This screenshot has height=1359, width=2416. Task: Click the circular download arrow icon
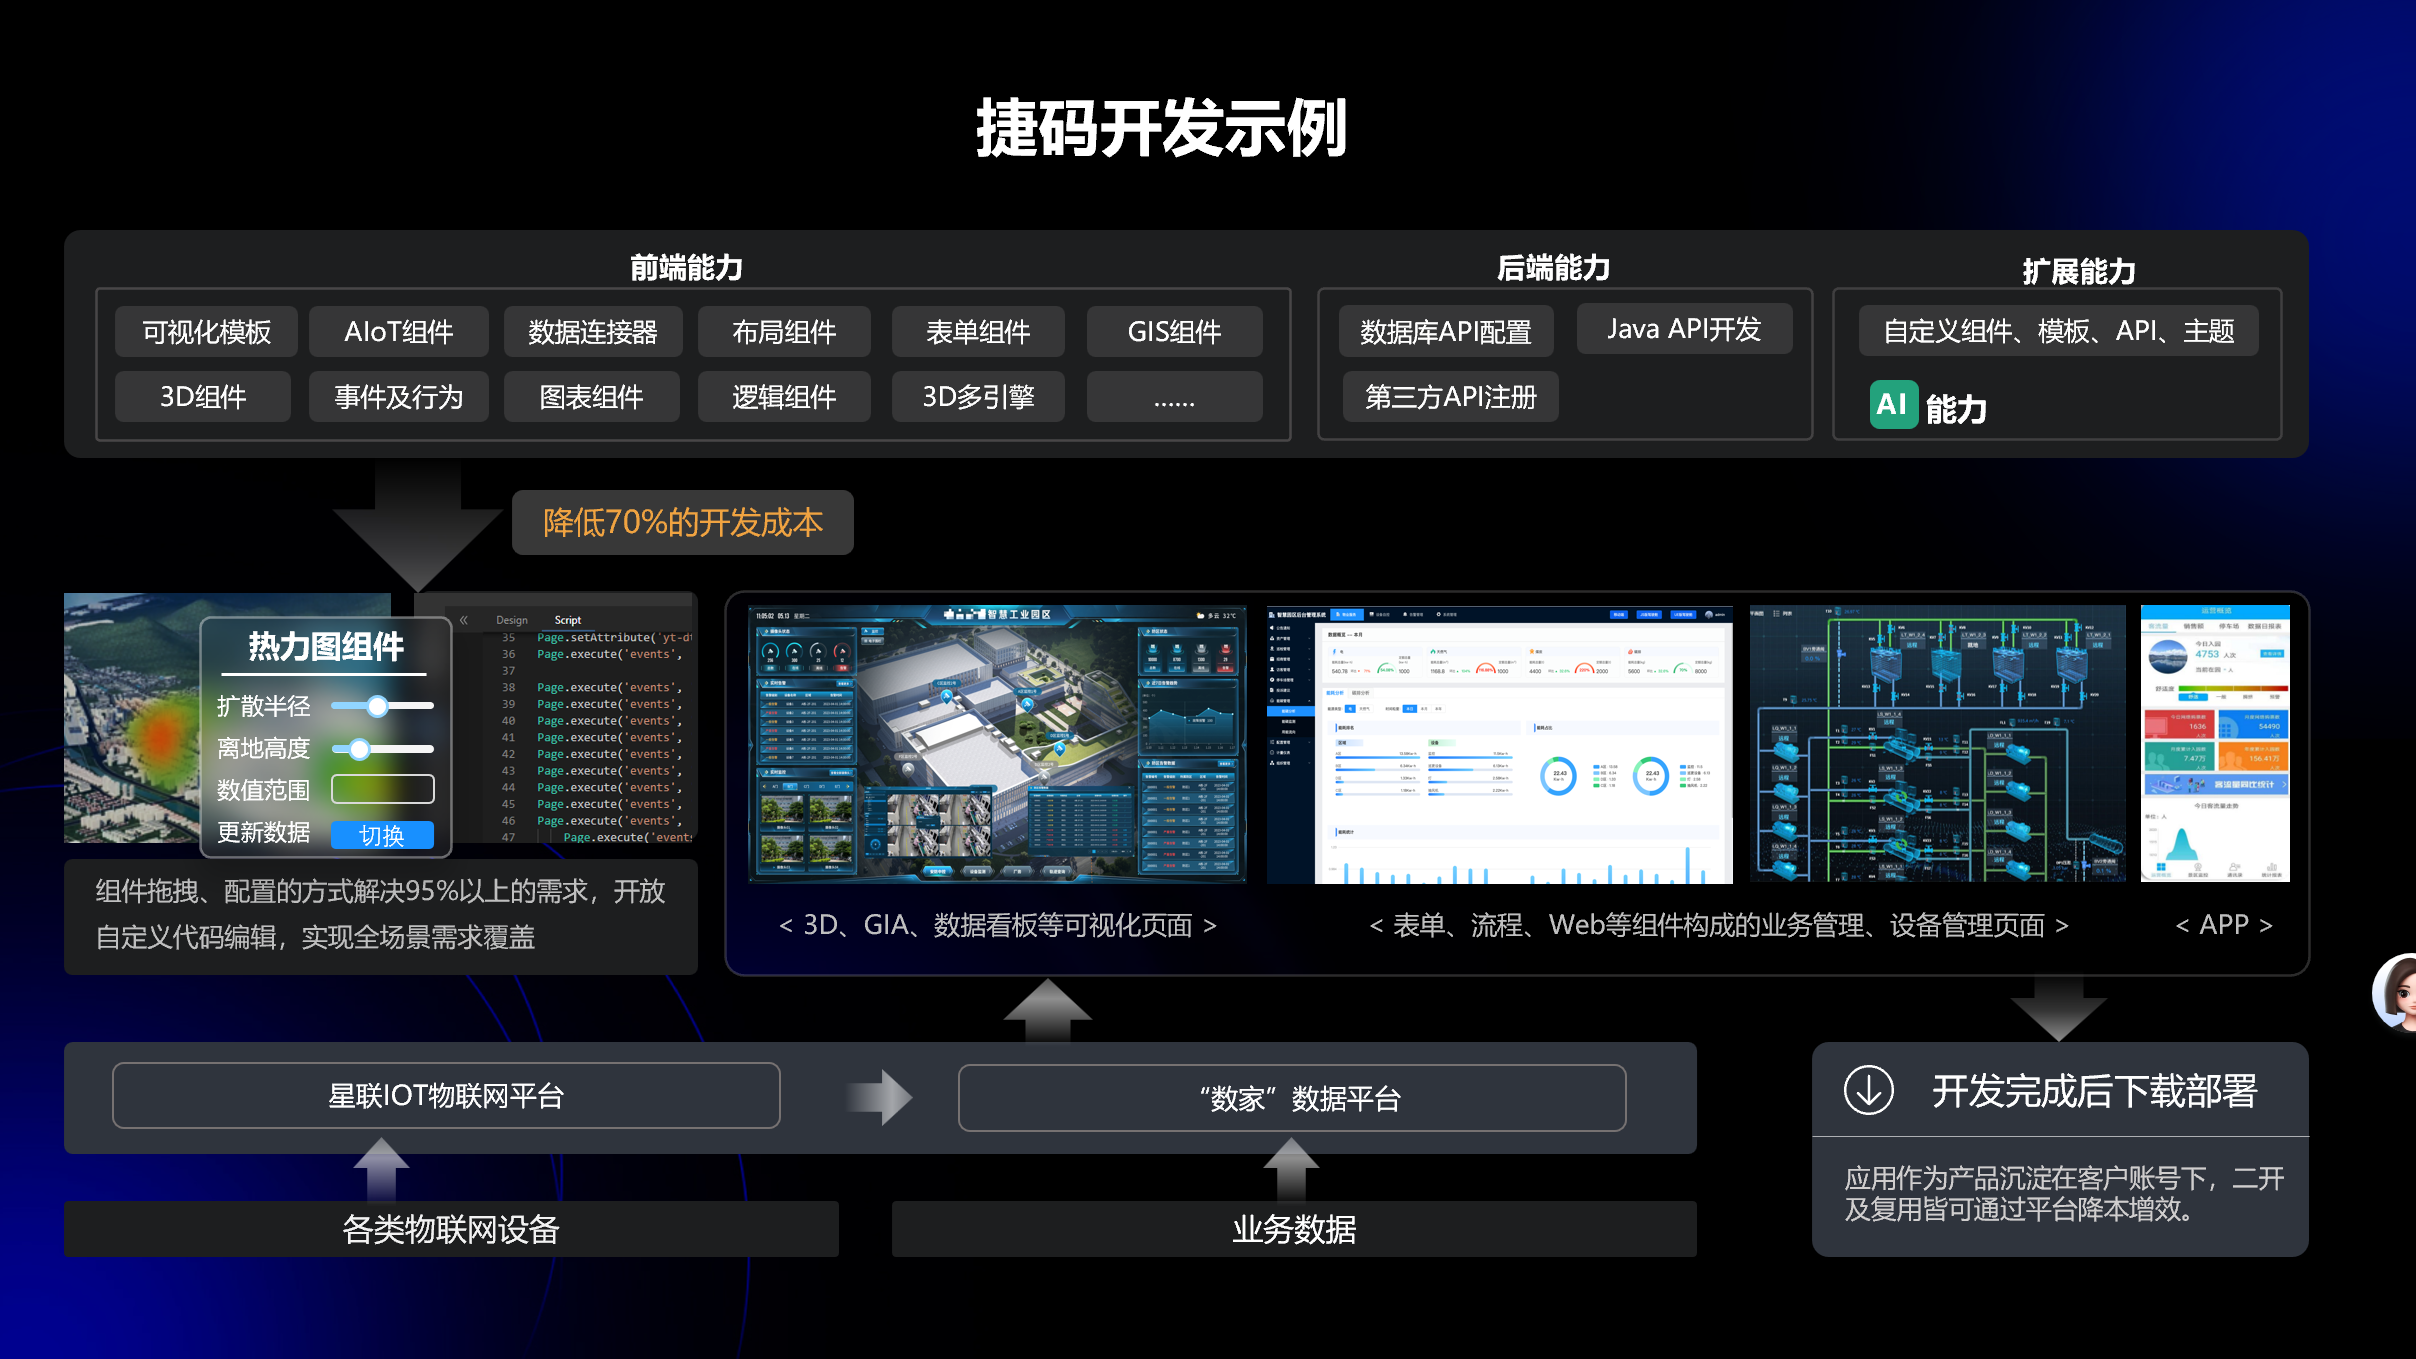tap(1868, 1090)
